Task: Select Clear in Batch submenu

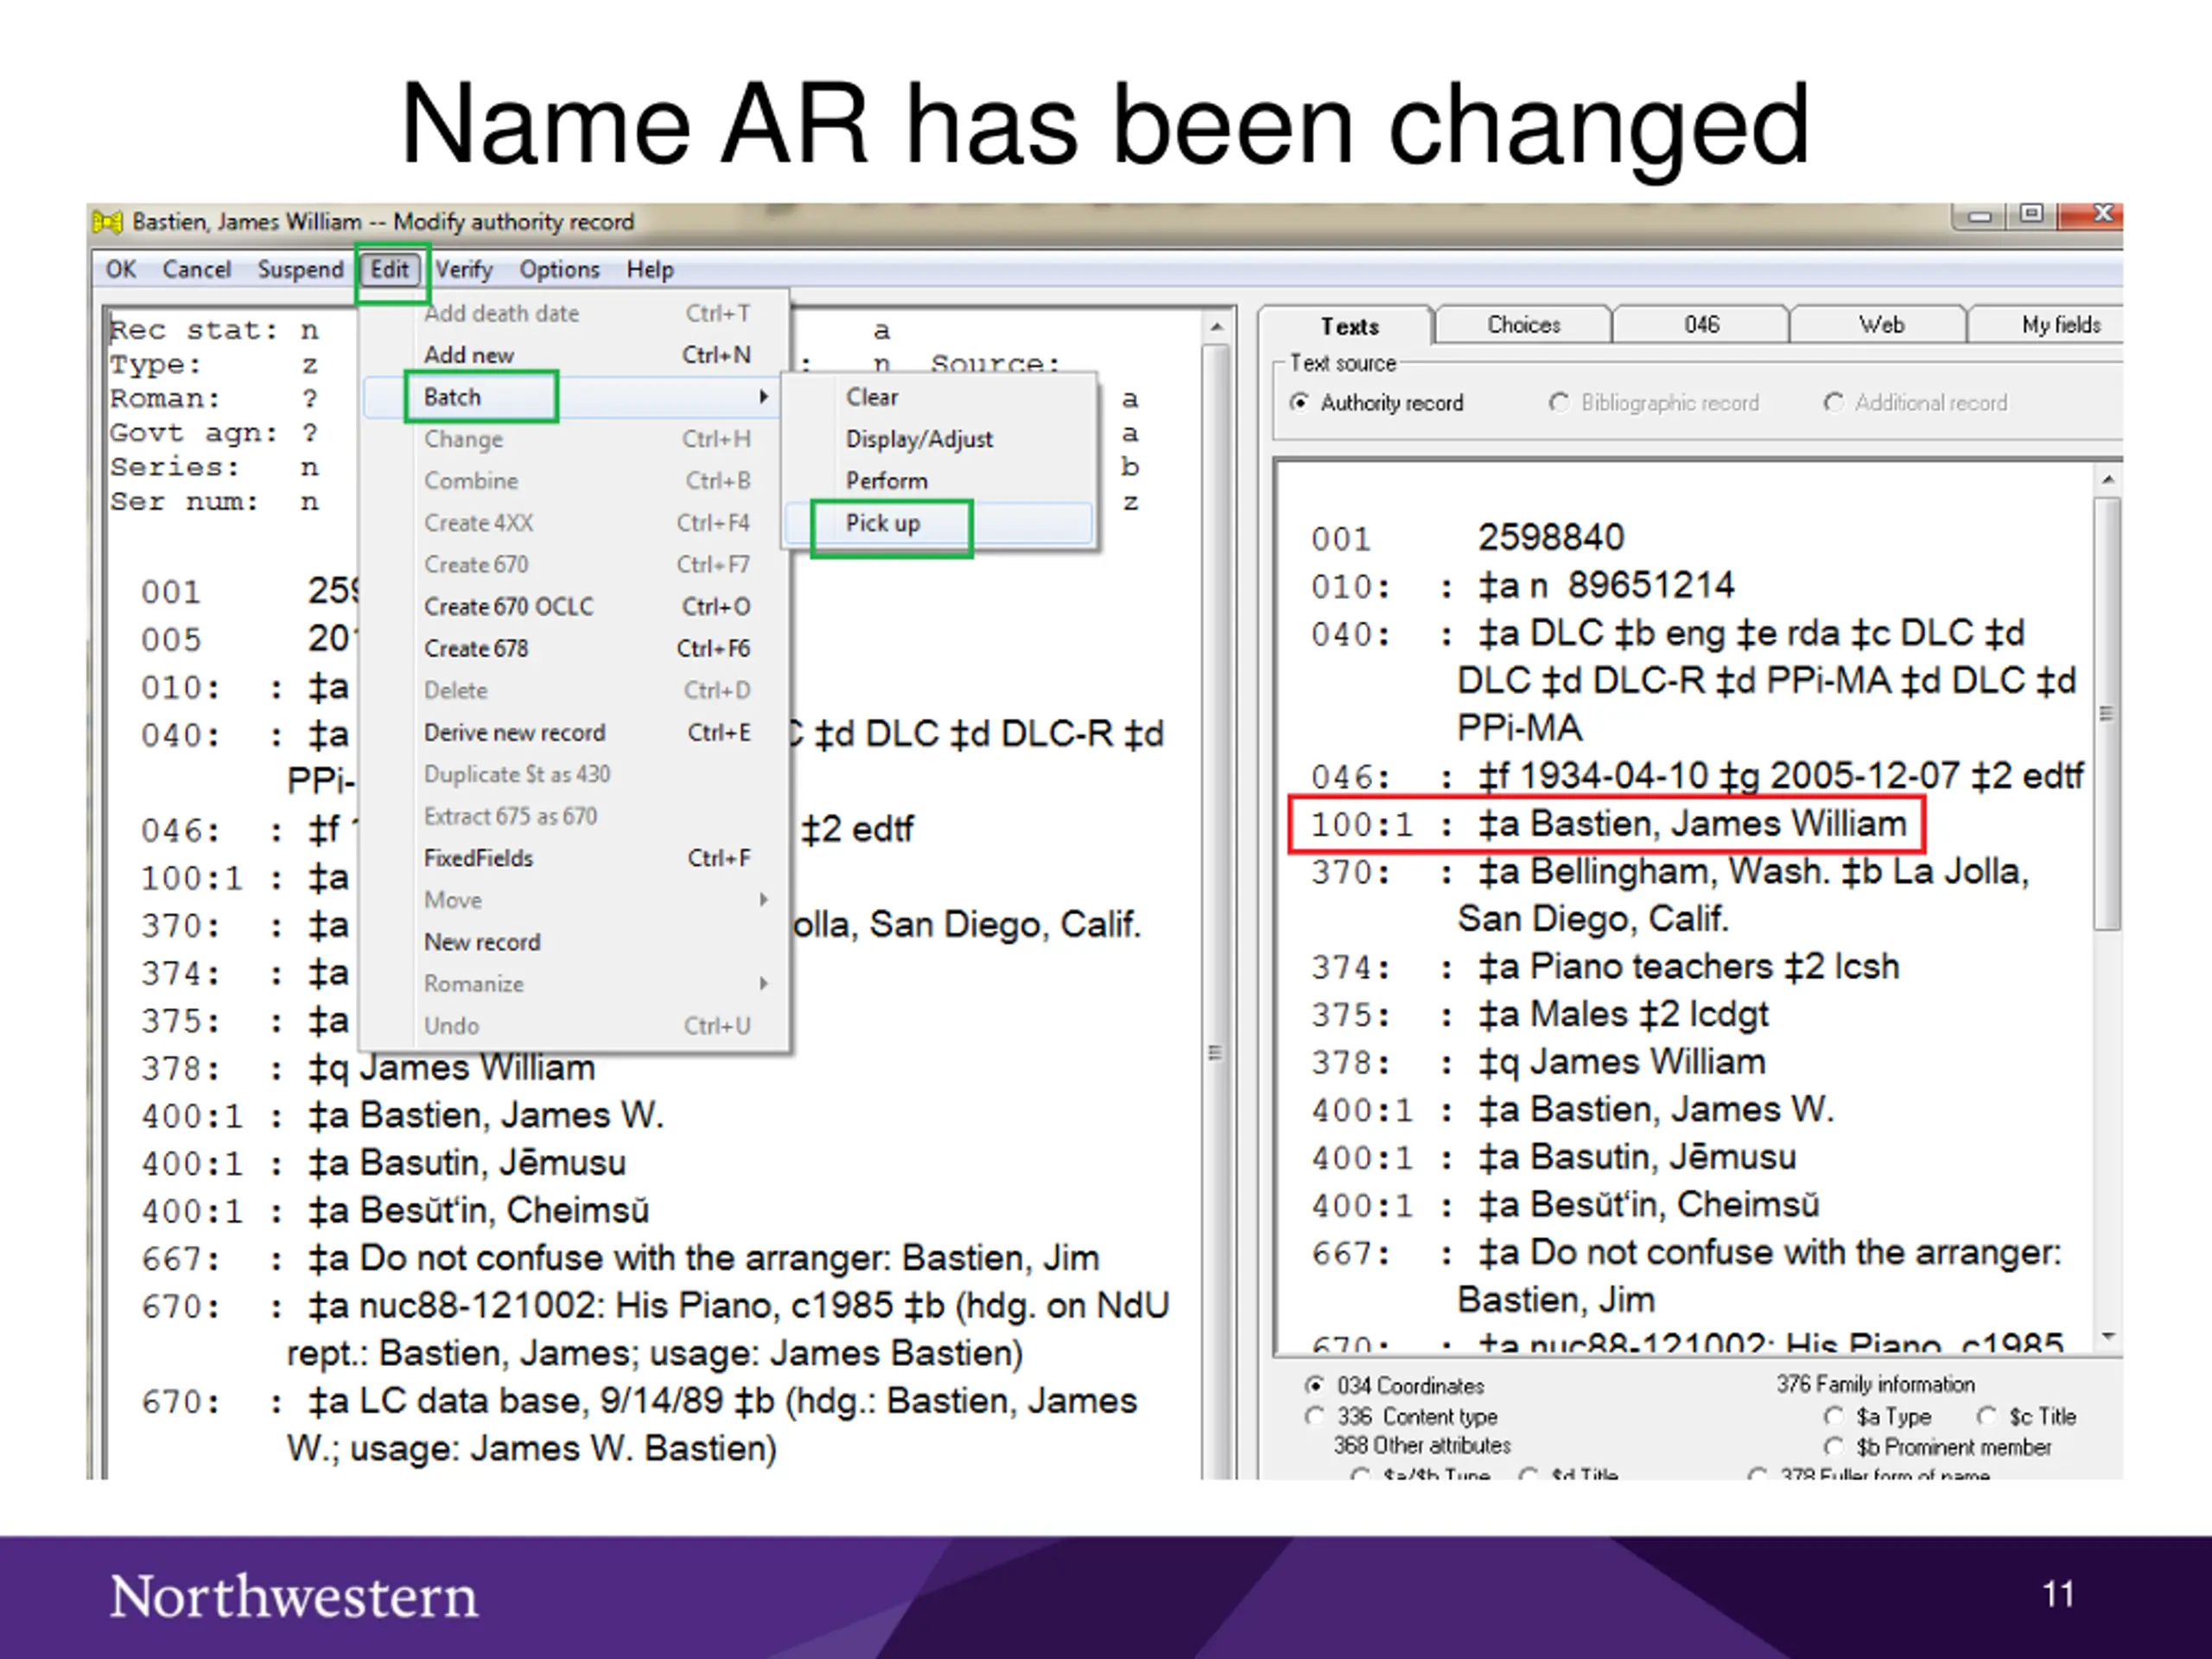Action: click(938, 397)
